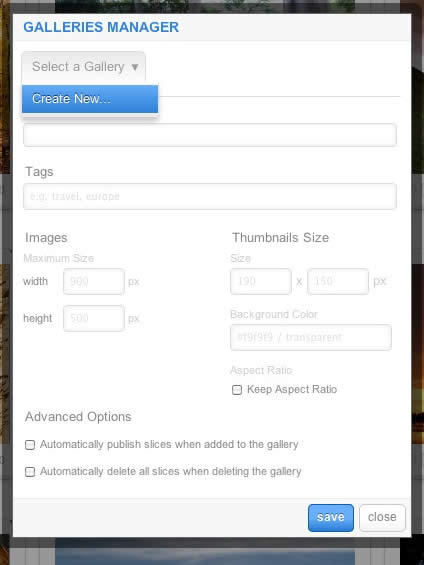Screen dimensions: 424x565
Task: Click the maximum height input field
Action: point(94,318)
